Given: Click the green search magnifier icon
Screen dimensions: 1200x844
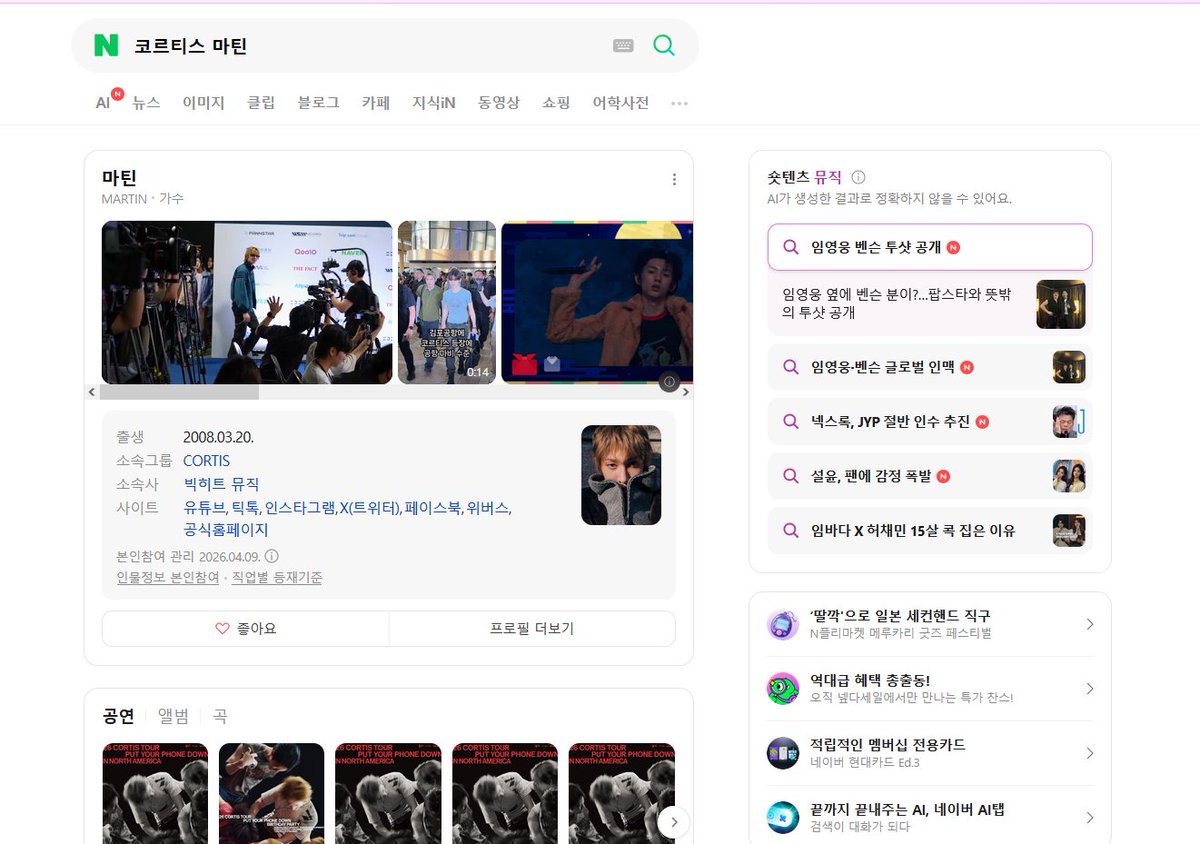Looking at the screenshot, I should [664, 45].
